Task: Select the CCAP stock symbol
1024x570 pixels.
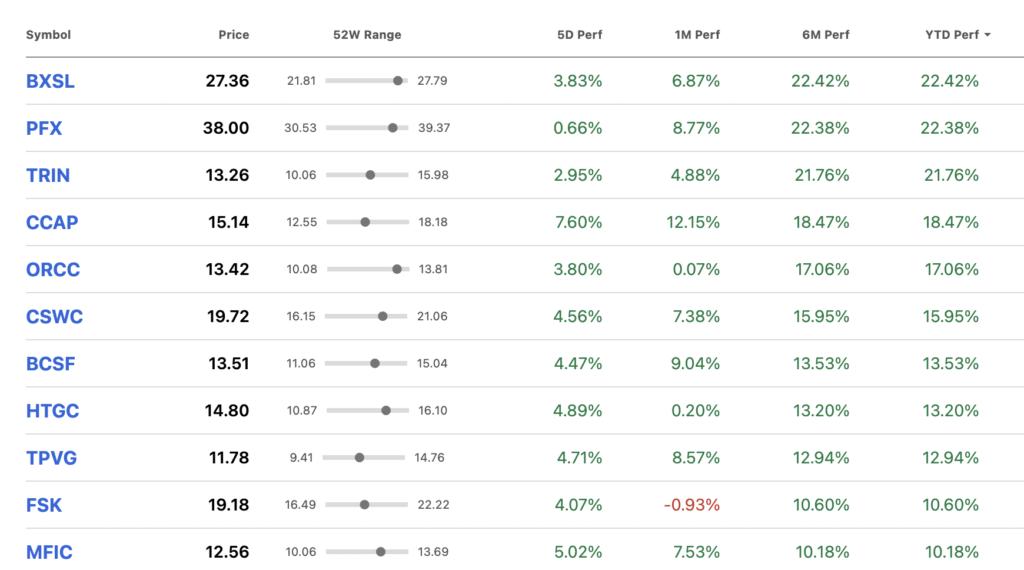Action: [x=52, y=222]
